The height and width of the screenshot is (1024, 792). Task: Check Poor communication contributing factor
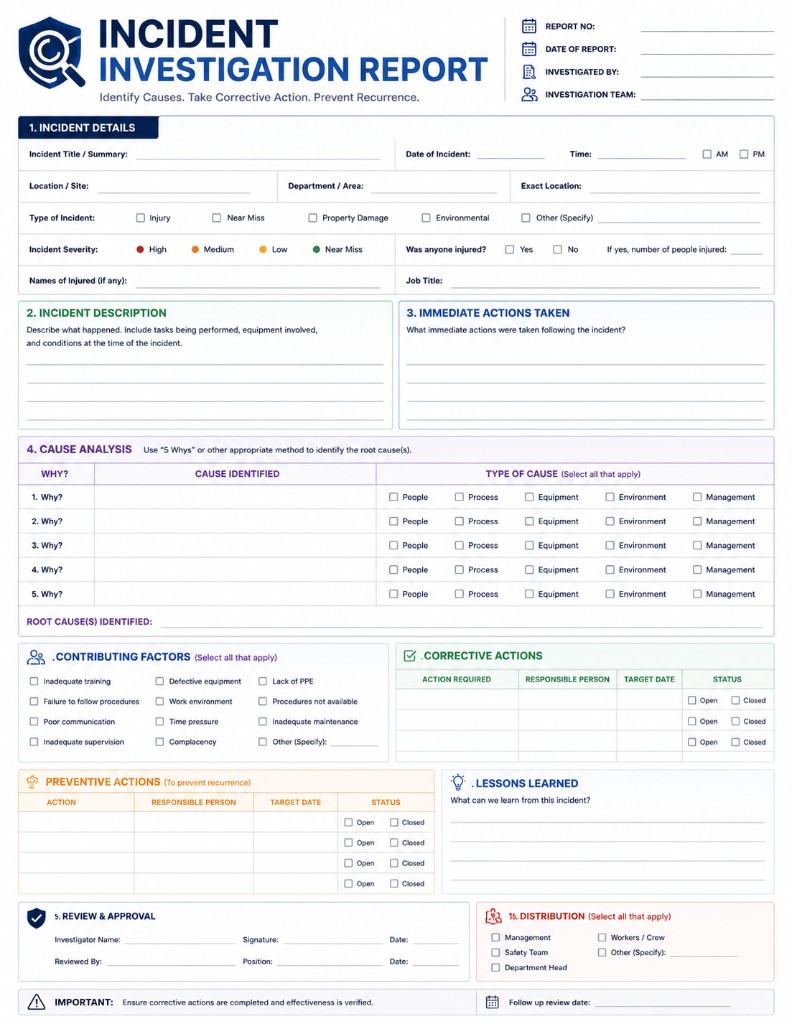[34, 722]
